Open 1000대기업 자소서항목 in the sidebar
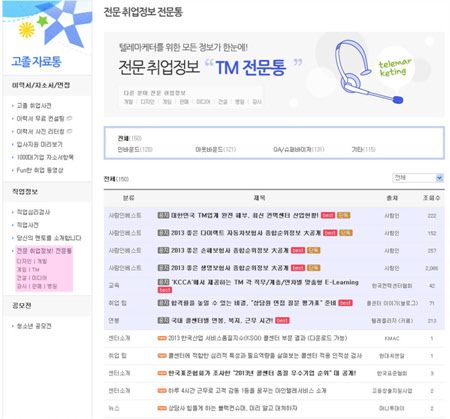Screen dimensions: 450x419 click(45, 157)
